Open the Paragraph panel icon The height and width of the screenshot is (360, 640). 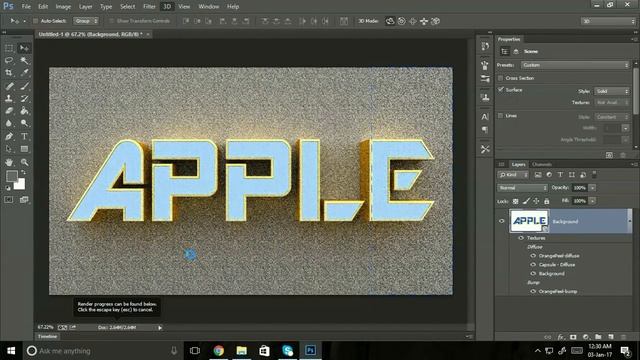coord(485,130)
